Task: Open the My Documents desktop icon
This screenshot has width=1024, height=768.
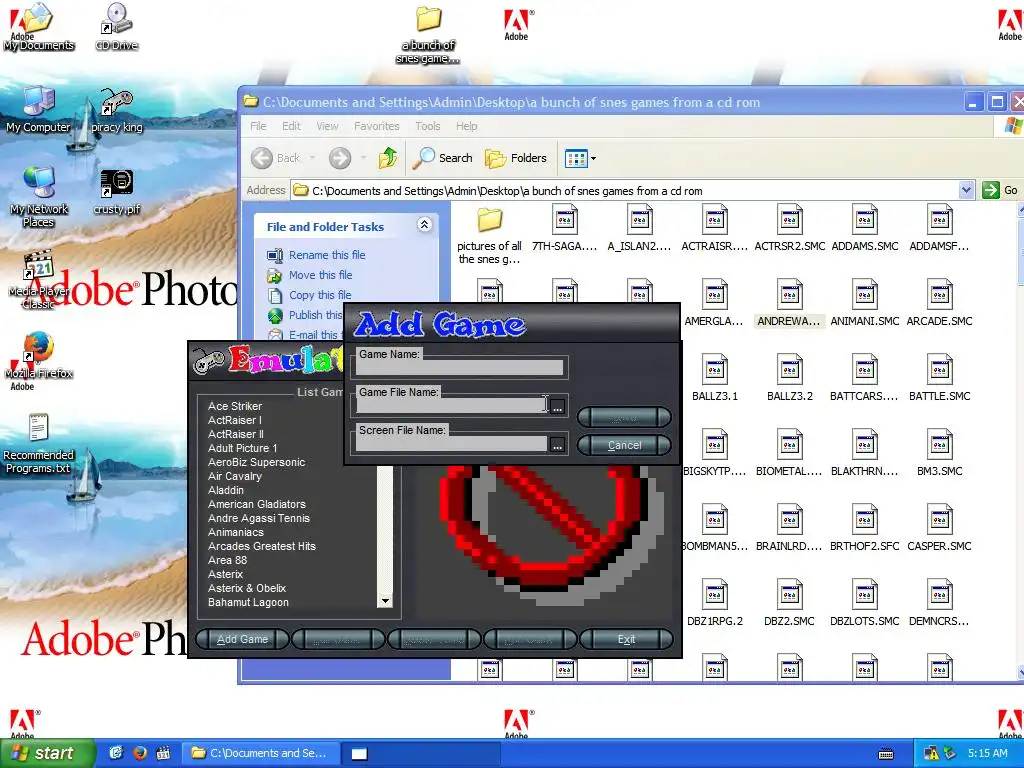Action: [38, 27]
